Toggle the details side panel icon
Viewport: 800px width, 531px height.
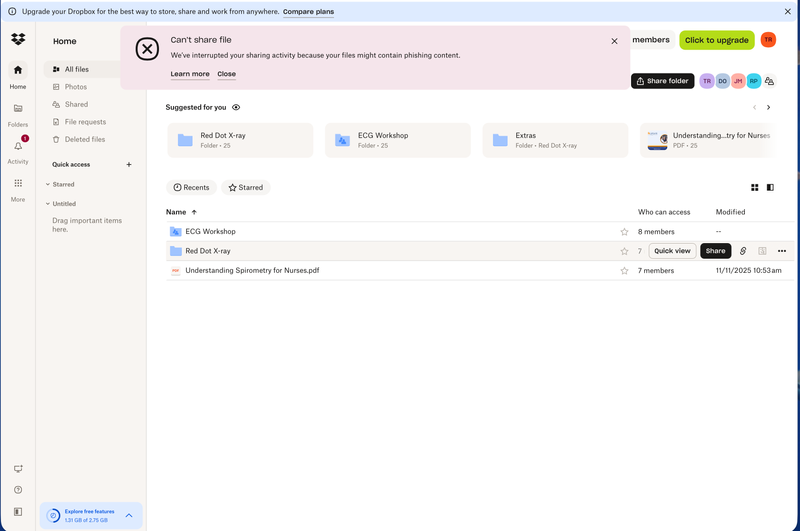(x=770, y=187)
